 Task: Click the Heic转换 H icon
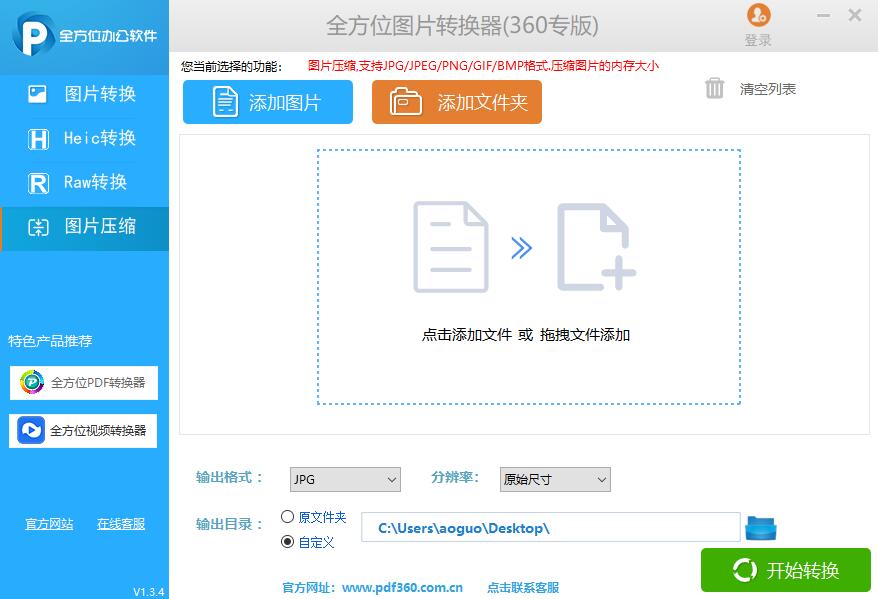tap(38, 139)
